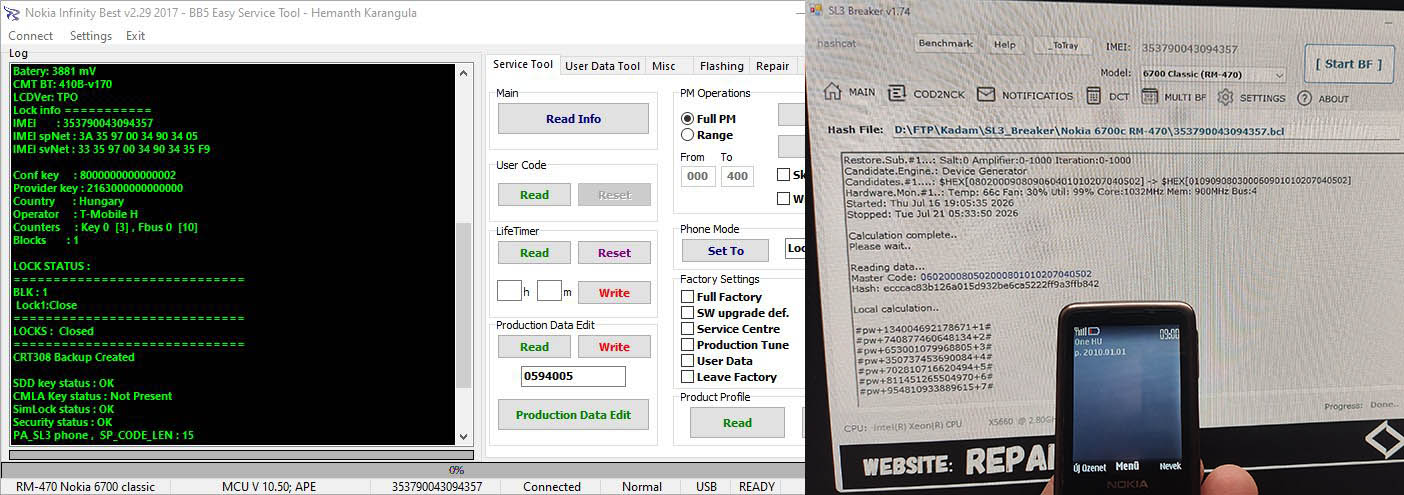
Task: Click the red Write in LifeTimer
Action: pos(614,293)
